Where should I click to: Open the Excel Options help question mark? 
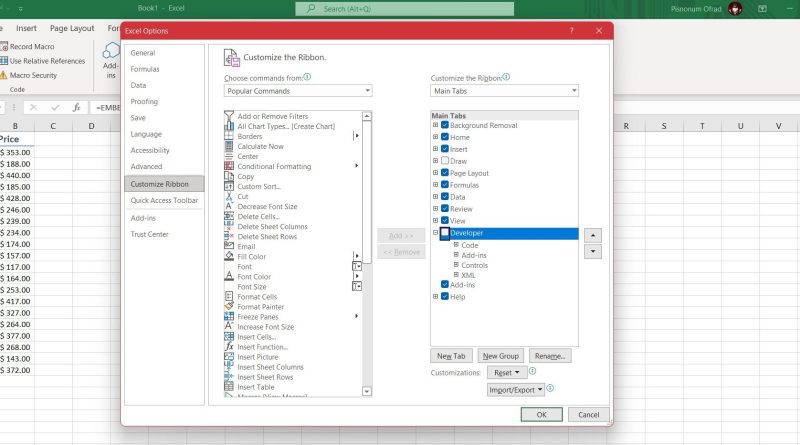571,31
